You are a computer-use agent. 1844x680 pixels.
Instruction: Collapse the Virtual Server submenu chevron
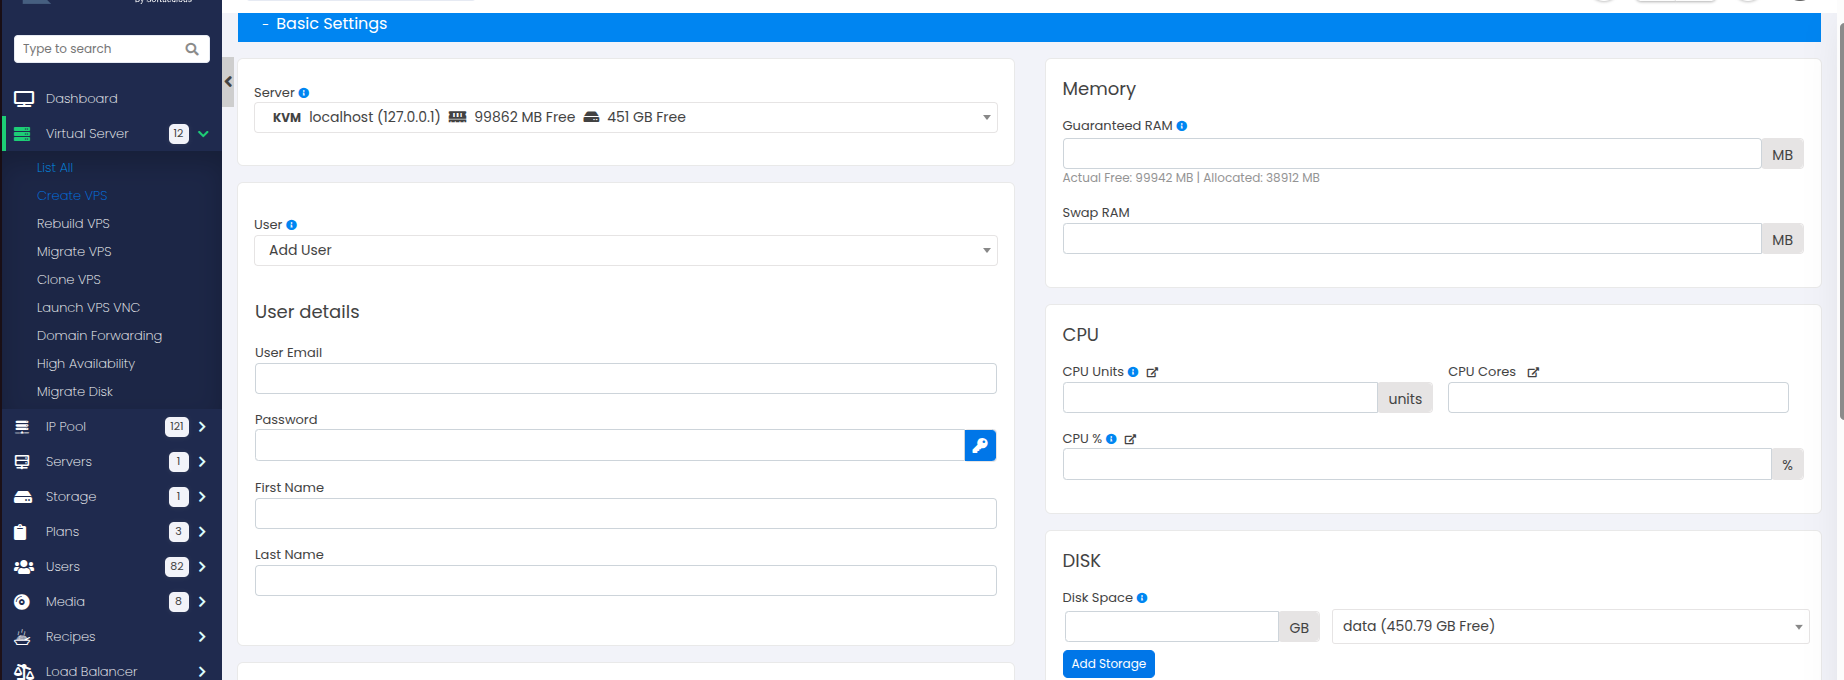point(203,134)
